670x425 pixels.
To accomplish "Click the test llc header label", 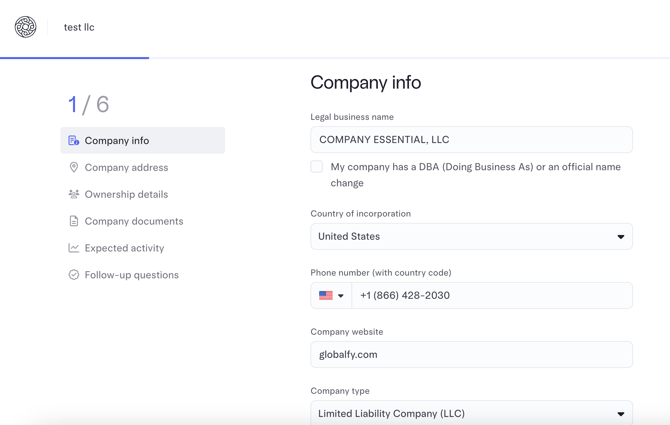I will pos(79,27).
